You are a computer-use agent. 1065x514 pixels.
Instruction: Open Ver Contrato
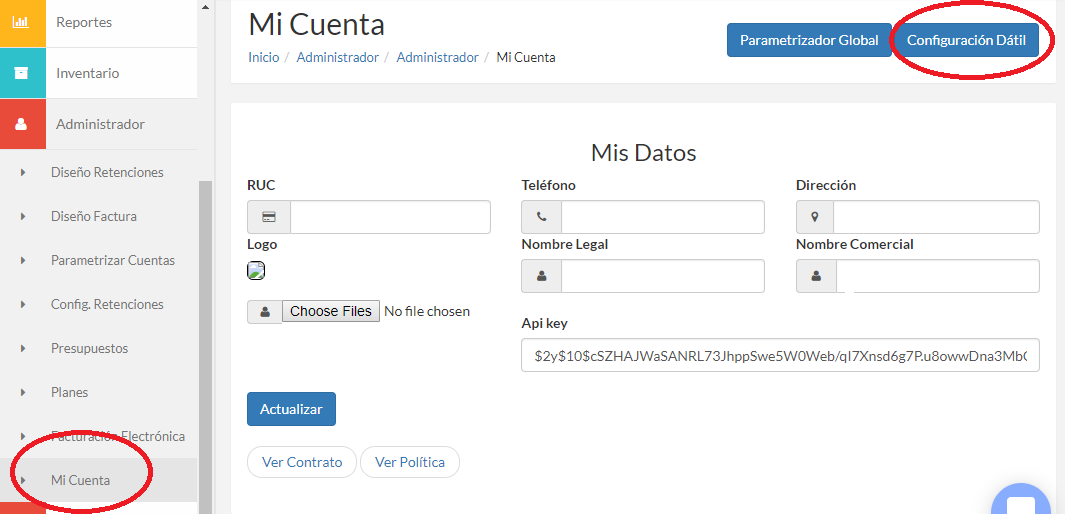click(302, 462)
